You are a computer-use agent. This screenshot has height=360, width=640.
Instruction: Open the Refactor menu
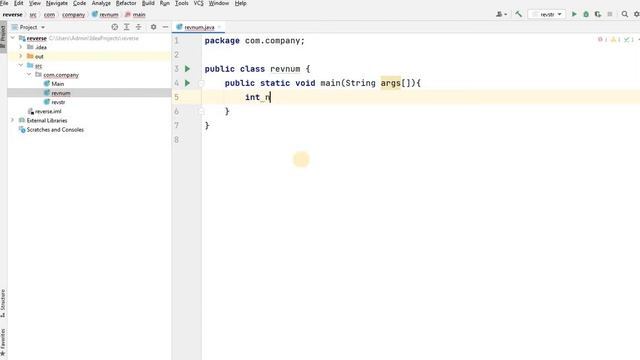[x=126, y=3]
